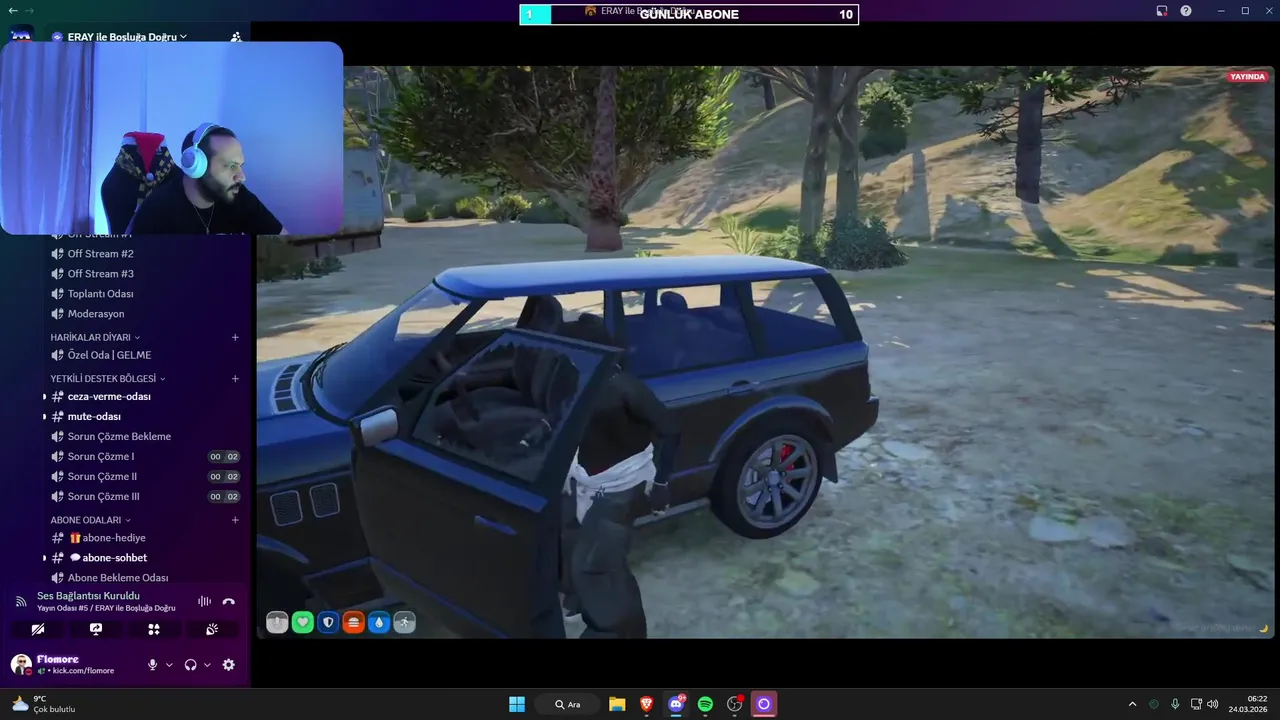The height and width of the screenshot is (720, 1280).
Task: Click the GÜNLÜK ABONE progress bar
Action: (x=689, y=14)
